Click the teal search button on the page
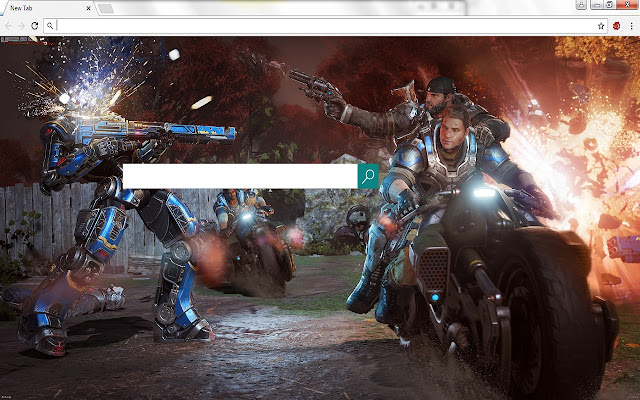Screen dimensions: 640x400 pyautogui.click(x=368, y=176)
